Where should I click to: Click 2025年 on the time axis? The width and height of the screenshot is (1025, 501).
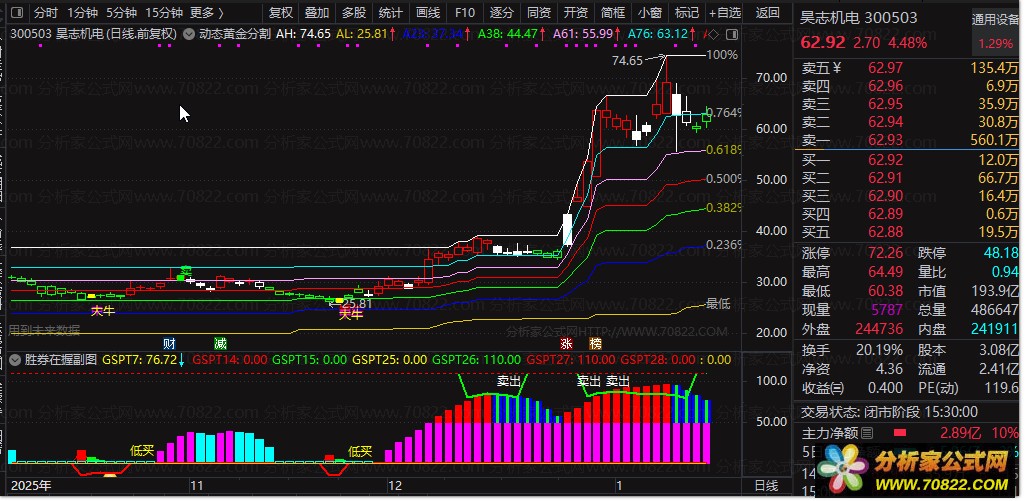tap(31, 485)
